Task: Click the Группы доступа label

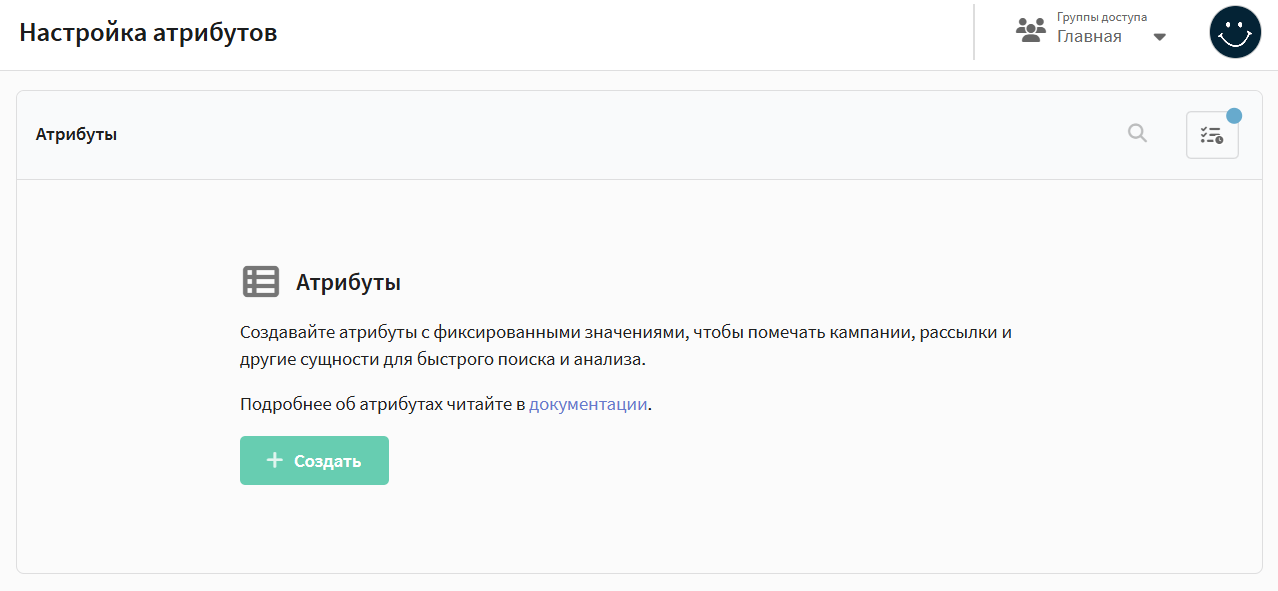Action: 1101,17
